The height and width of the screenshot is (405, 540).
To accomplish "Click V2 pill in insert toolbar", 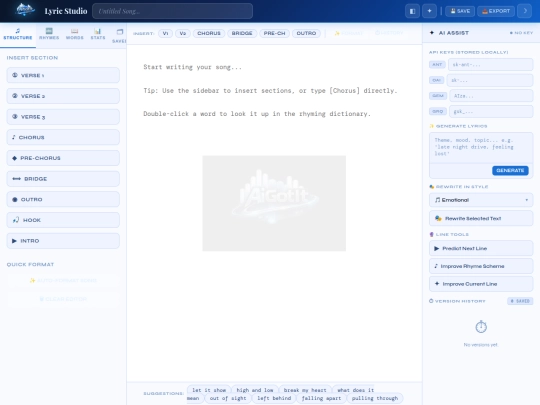I will (x=183, y=33).
